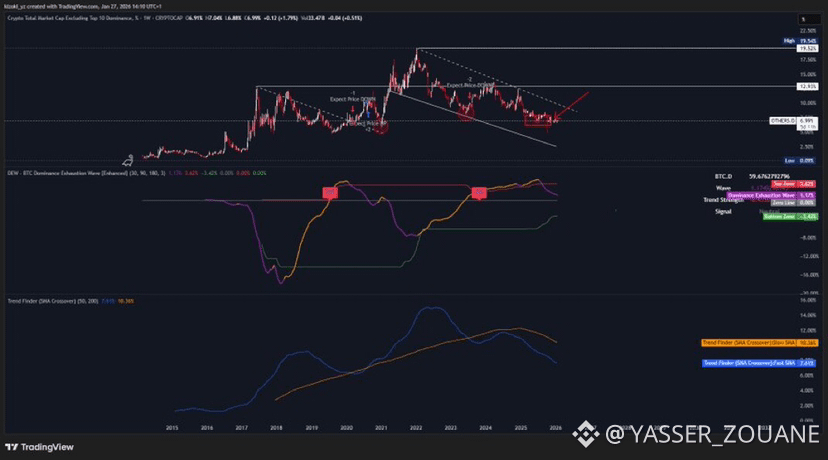The image size is (828, 460).
Task: Click the second red signal marker on DEW pane
Action: [x=479, y=193]
